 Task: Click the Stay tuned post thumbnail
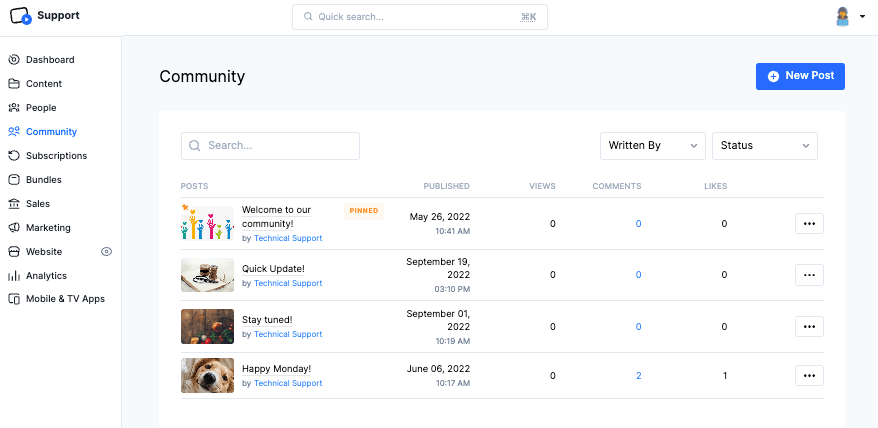pos(207,327)
